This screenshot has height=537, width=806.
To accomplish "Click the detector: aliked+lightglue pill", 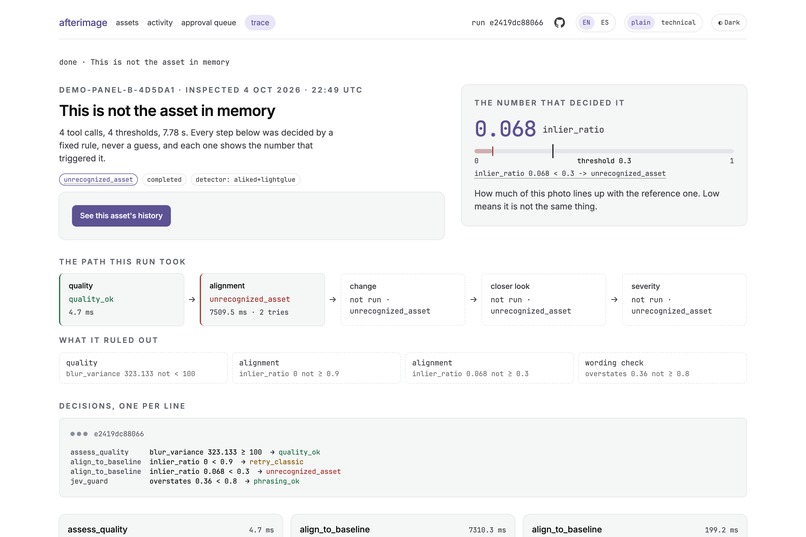I will (245, 180).
